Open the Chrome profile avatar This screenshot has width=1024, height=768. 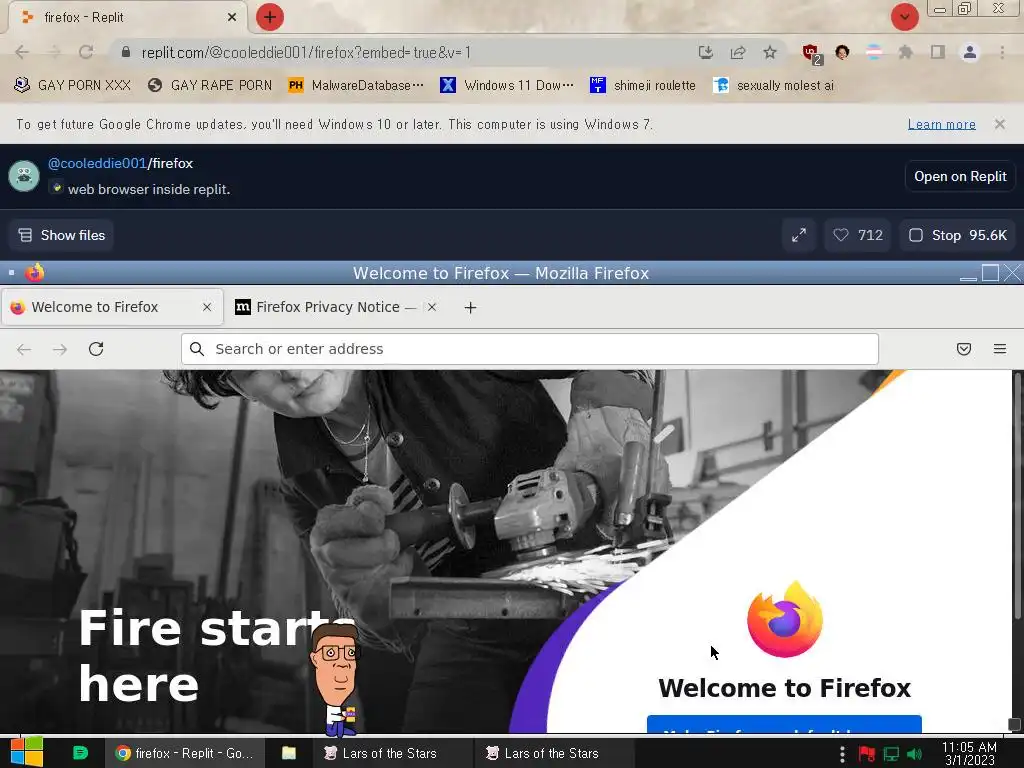(970, 52)
